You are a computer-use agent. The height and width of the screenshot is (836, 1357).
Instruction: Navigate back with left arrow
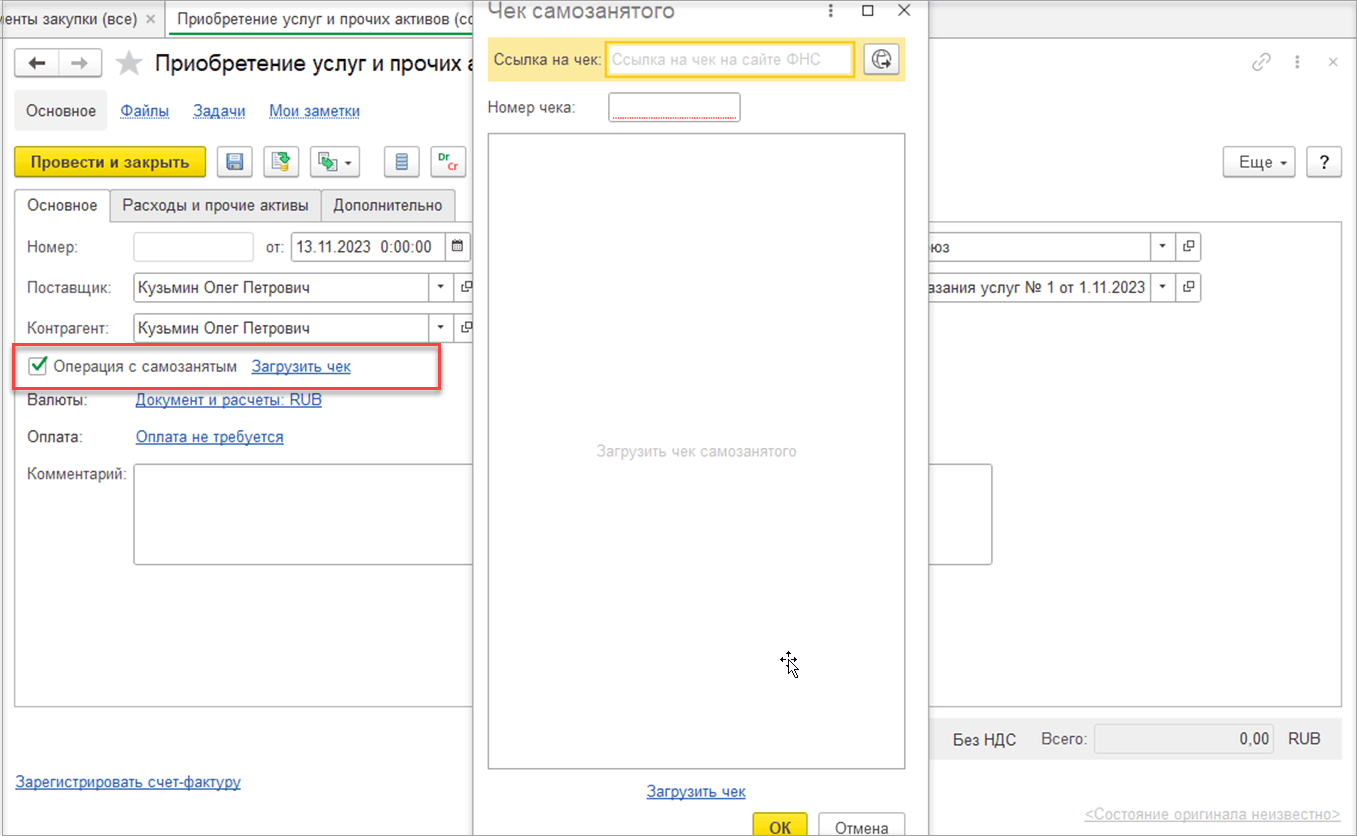(37, 63)
